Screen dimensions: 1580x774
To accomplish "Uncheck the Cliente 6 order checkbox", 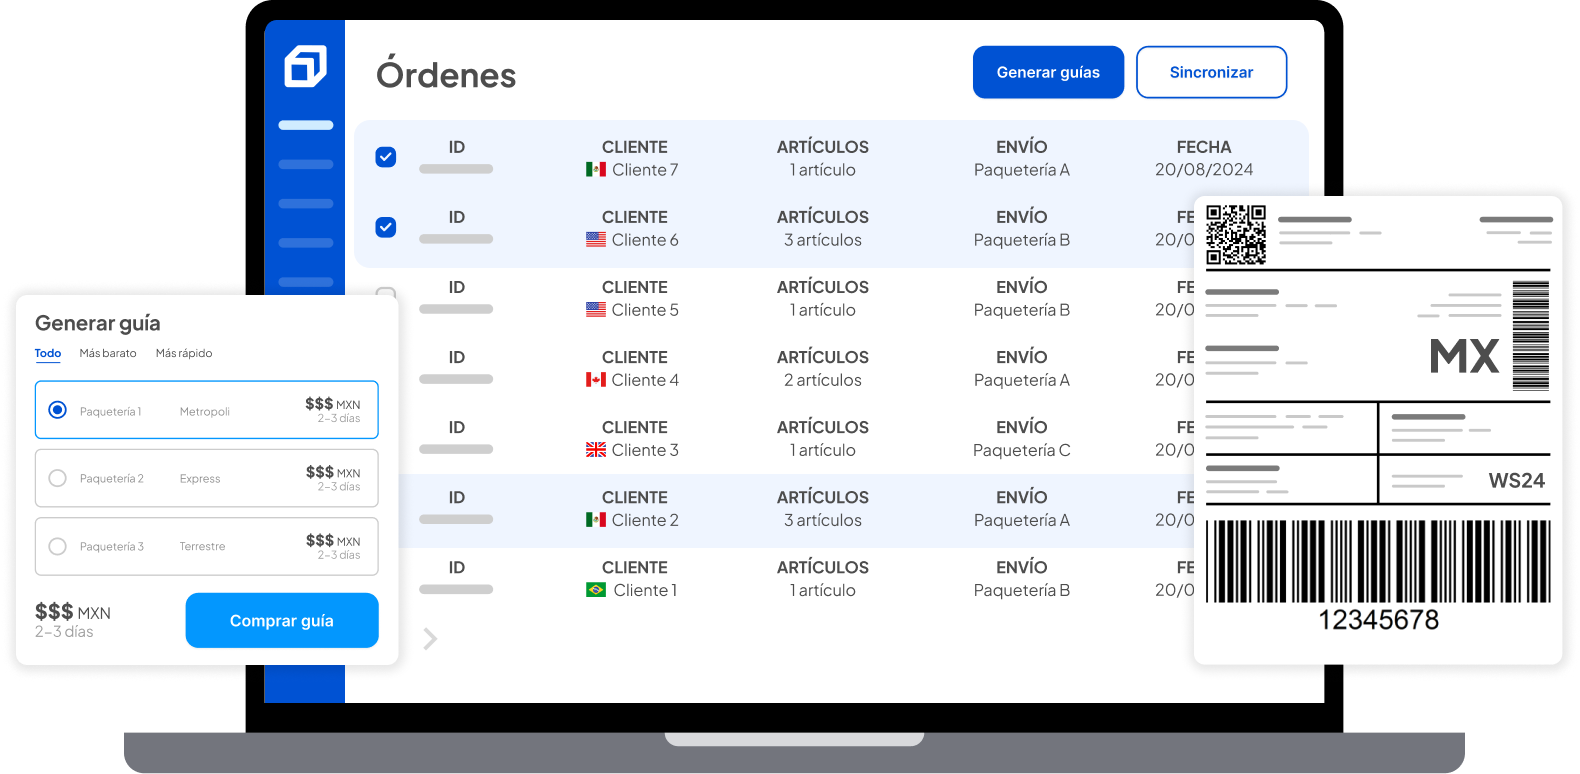I will [x=386, y=227].
